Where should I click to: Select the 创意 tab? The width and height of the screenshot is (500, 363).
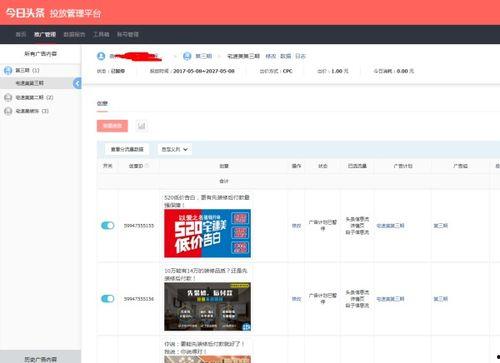coord(102,104)
